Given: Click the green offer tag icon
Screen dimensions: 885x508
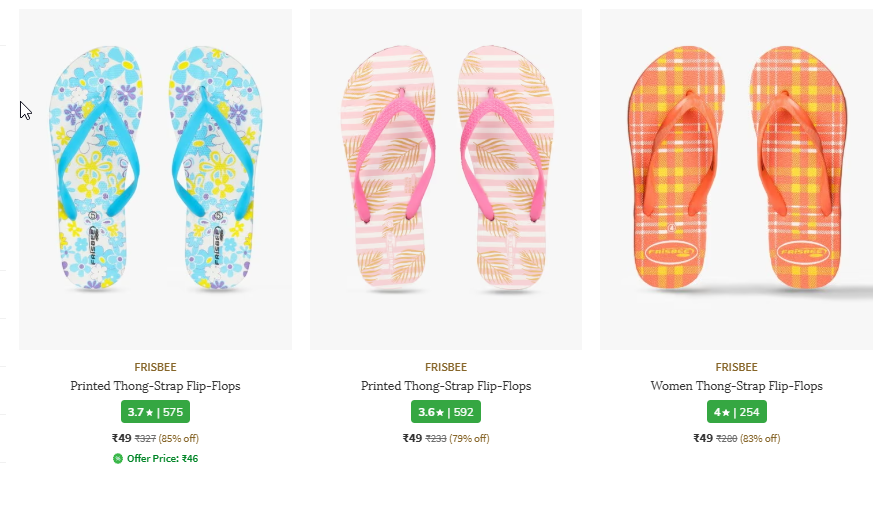Looking at the screenshot, I should 118,459.
